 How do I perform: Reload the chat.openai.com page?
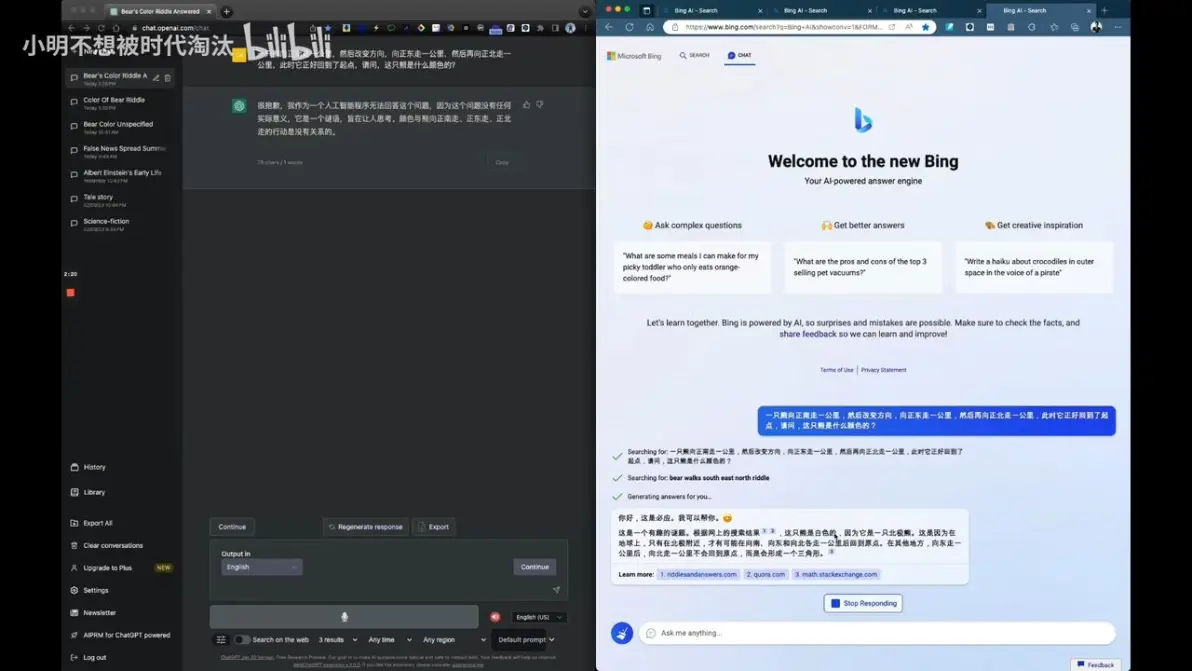(x=100, y=28)
